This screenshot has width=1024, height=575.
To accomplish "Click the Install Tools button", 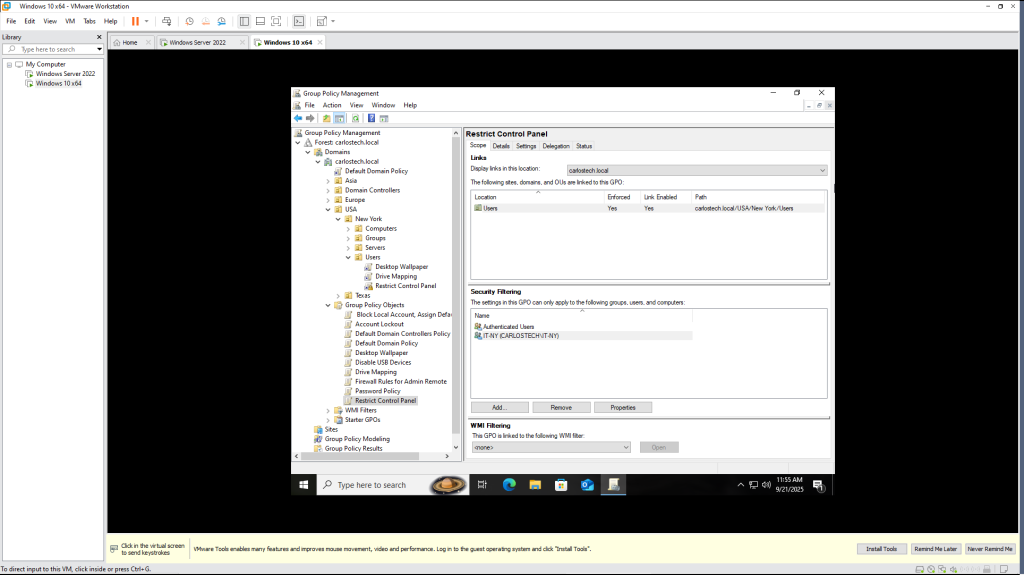I will click(882, 549).
